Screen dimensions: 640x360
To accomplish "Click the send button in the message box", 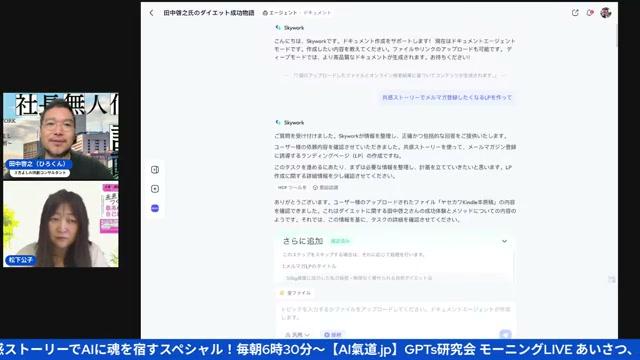I will [x=505, y=335].
